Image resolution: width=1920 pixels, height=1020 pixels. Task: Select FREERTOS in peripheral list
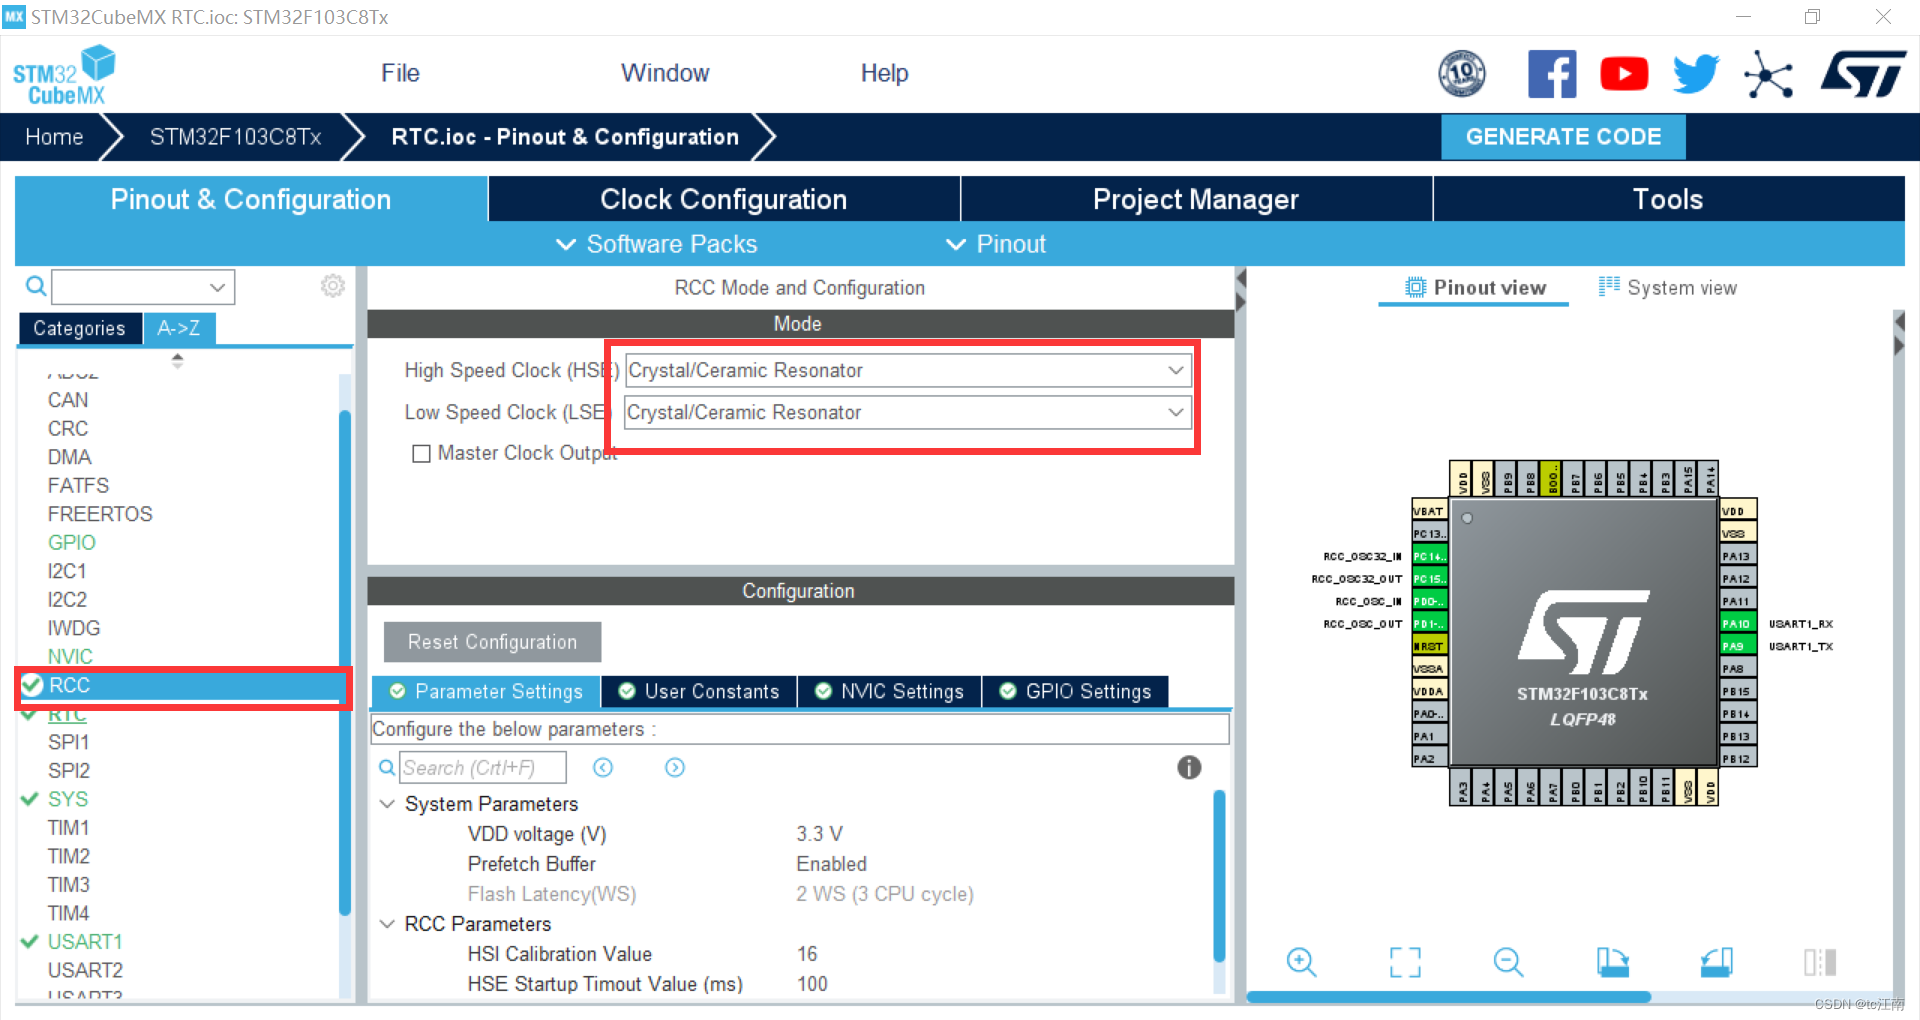click(100, 514)
